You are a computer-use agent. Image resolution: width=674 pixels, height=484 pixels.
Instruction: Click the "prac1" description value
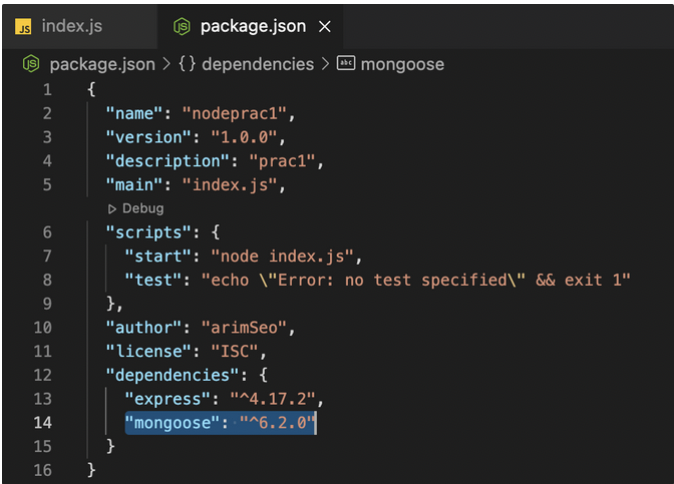[282, 161]
